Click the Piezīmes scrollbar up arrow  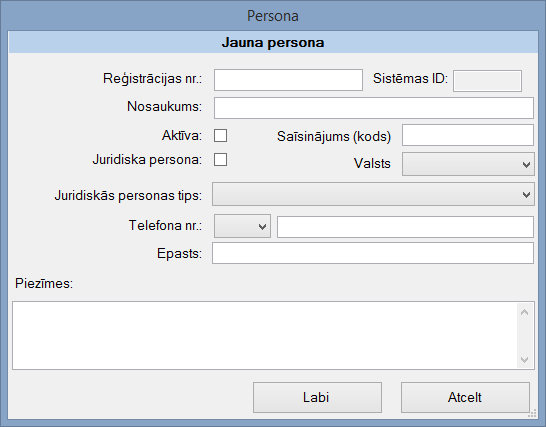click(525, 312)
